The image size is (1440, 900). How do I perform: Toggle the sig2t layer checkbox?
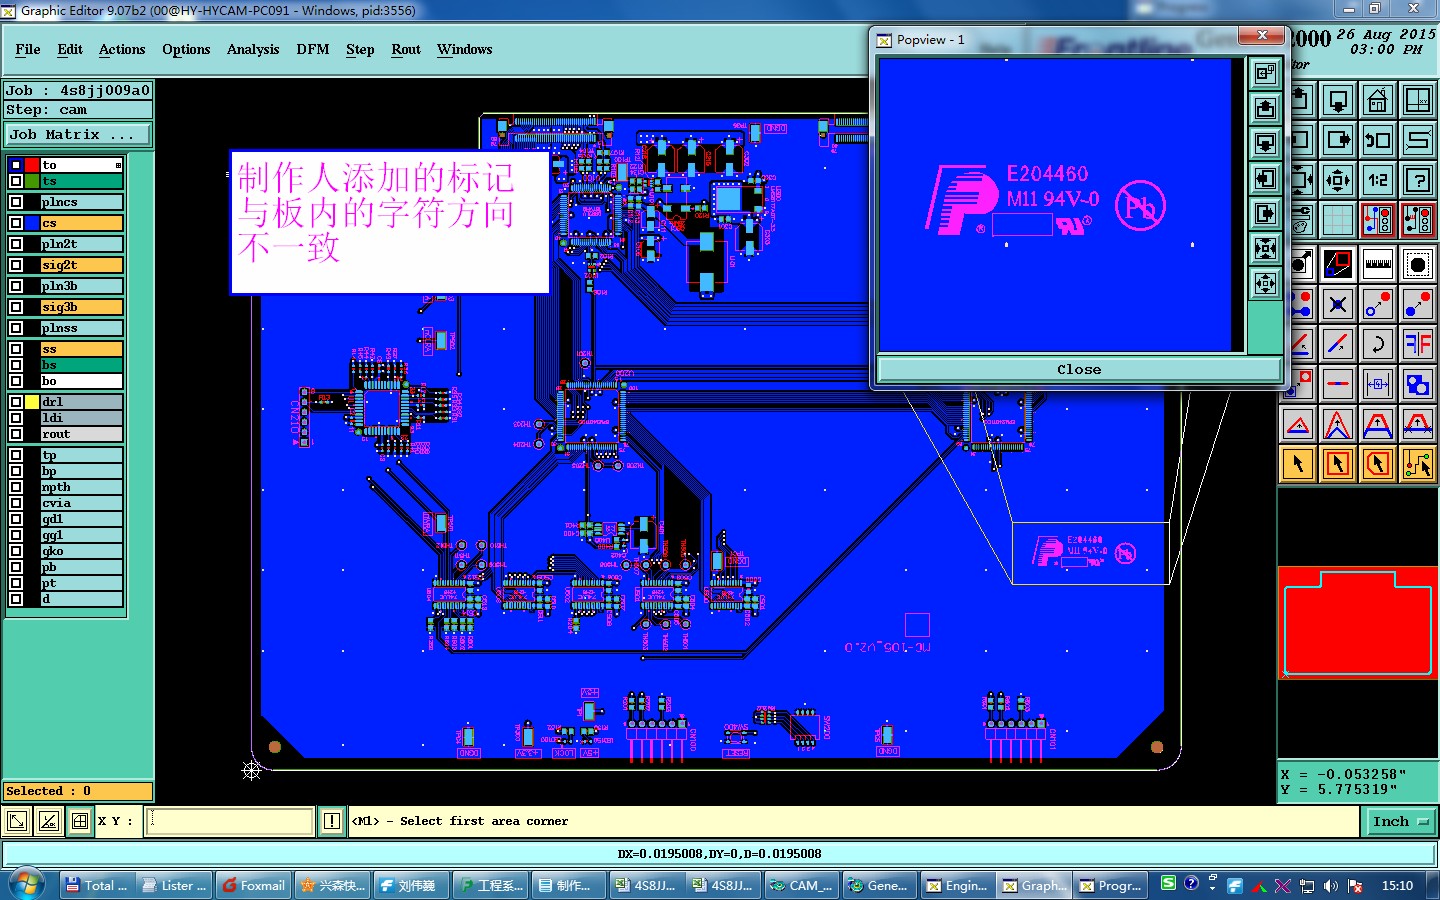click(x=16, y=265)
